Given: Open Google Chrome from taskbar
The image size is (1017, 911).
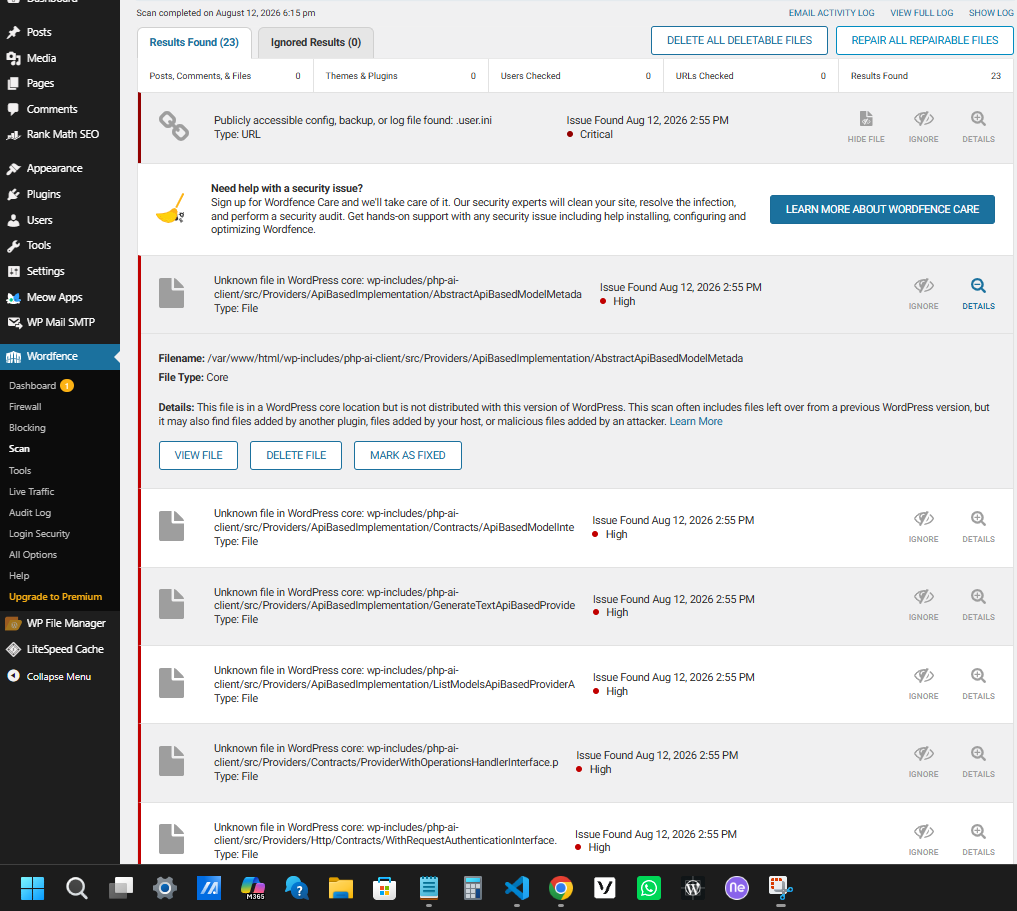Looking at the screenshot, I should pyautogui.click(x=560, y=888).
